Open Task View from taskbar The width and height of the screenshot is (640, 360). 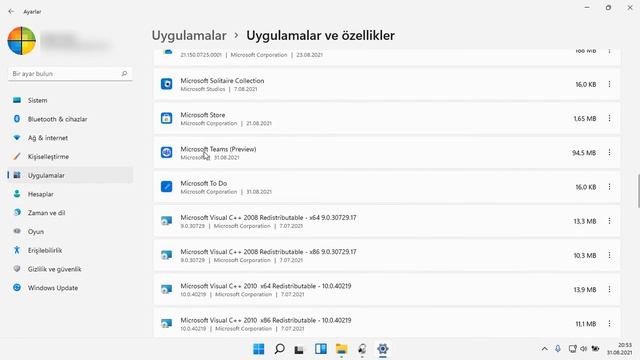click(300, 349)
